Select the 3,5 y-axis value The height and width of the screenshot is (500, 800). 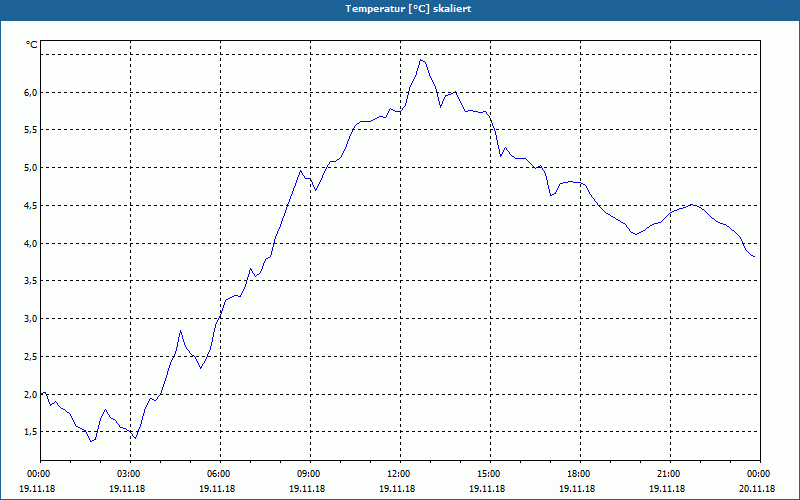pyautogui.click(x=31, y=281)
